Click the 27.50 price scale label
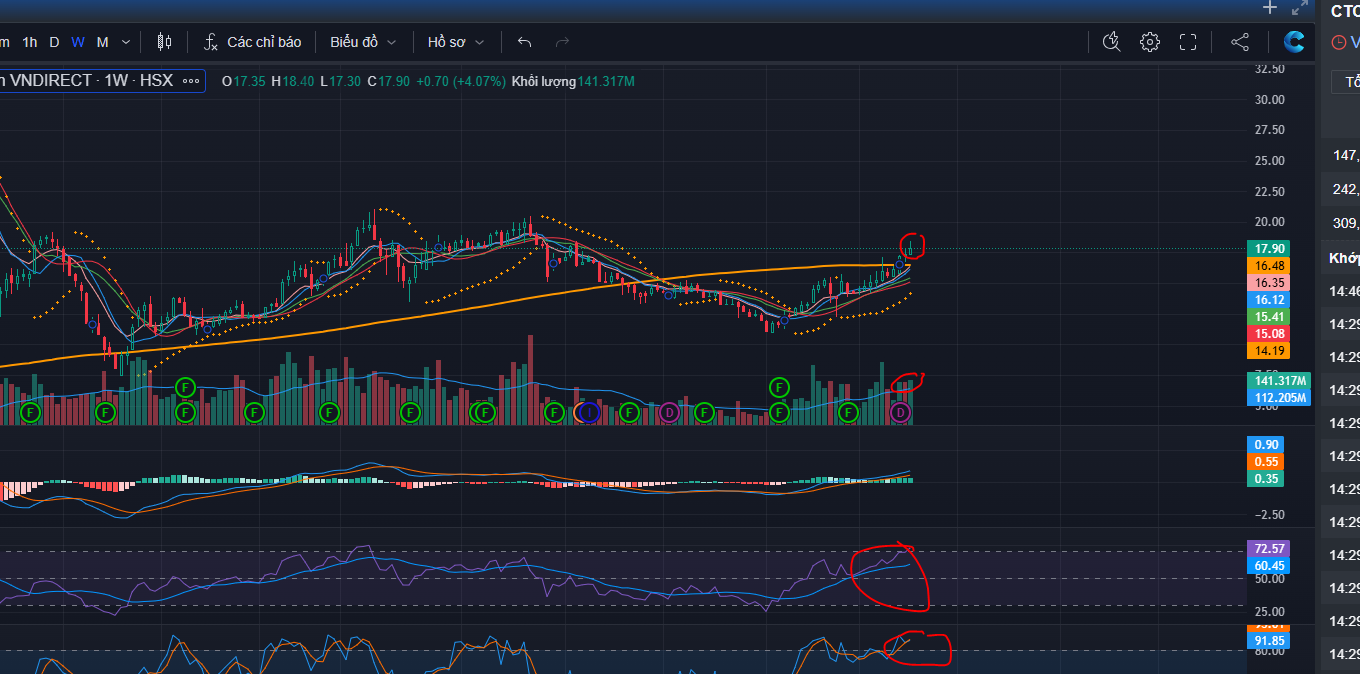Viewport: 1360px width, 674px height. point(1269,130)
